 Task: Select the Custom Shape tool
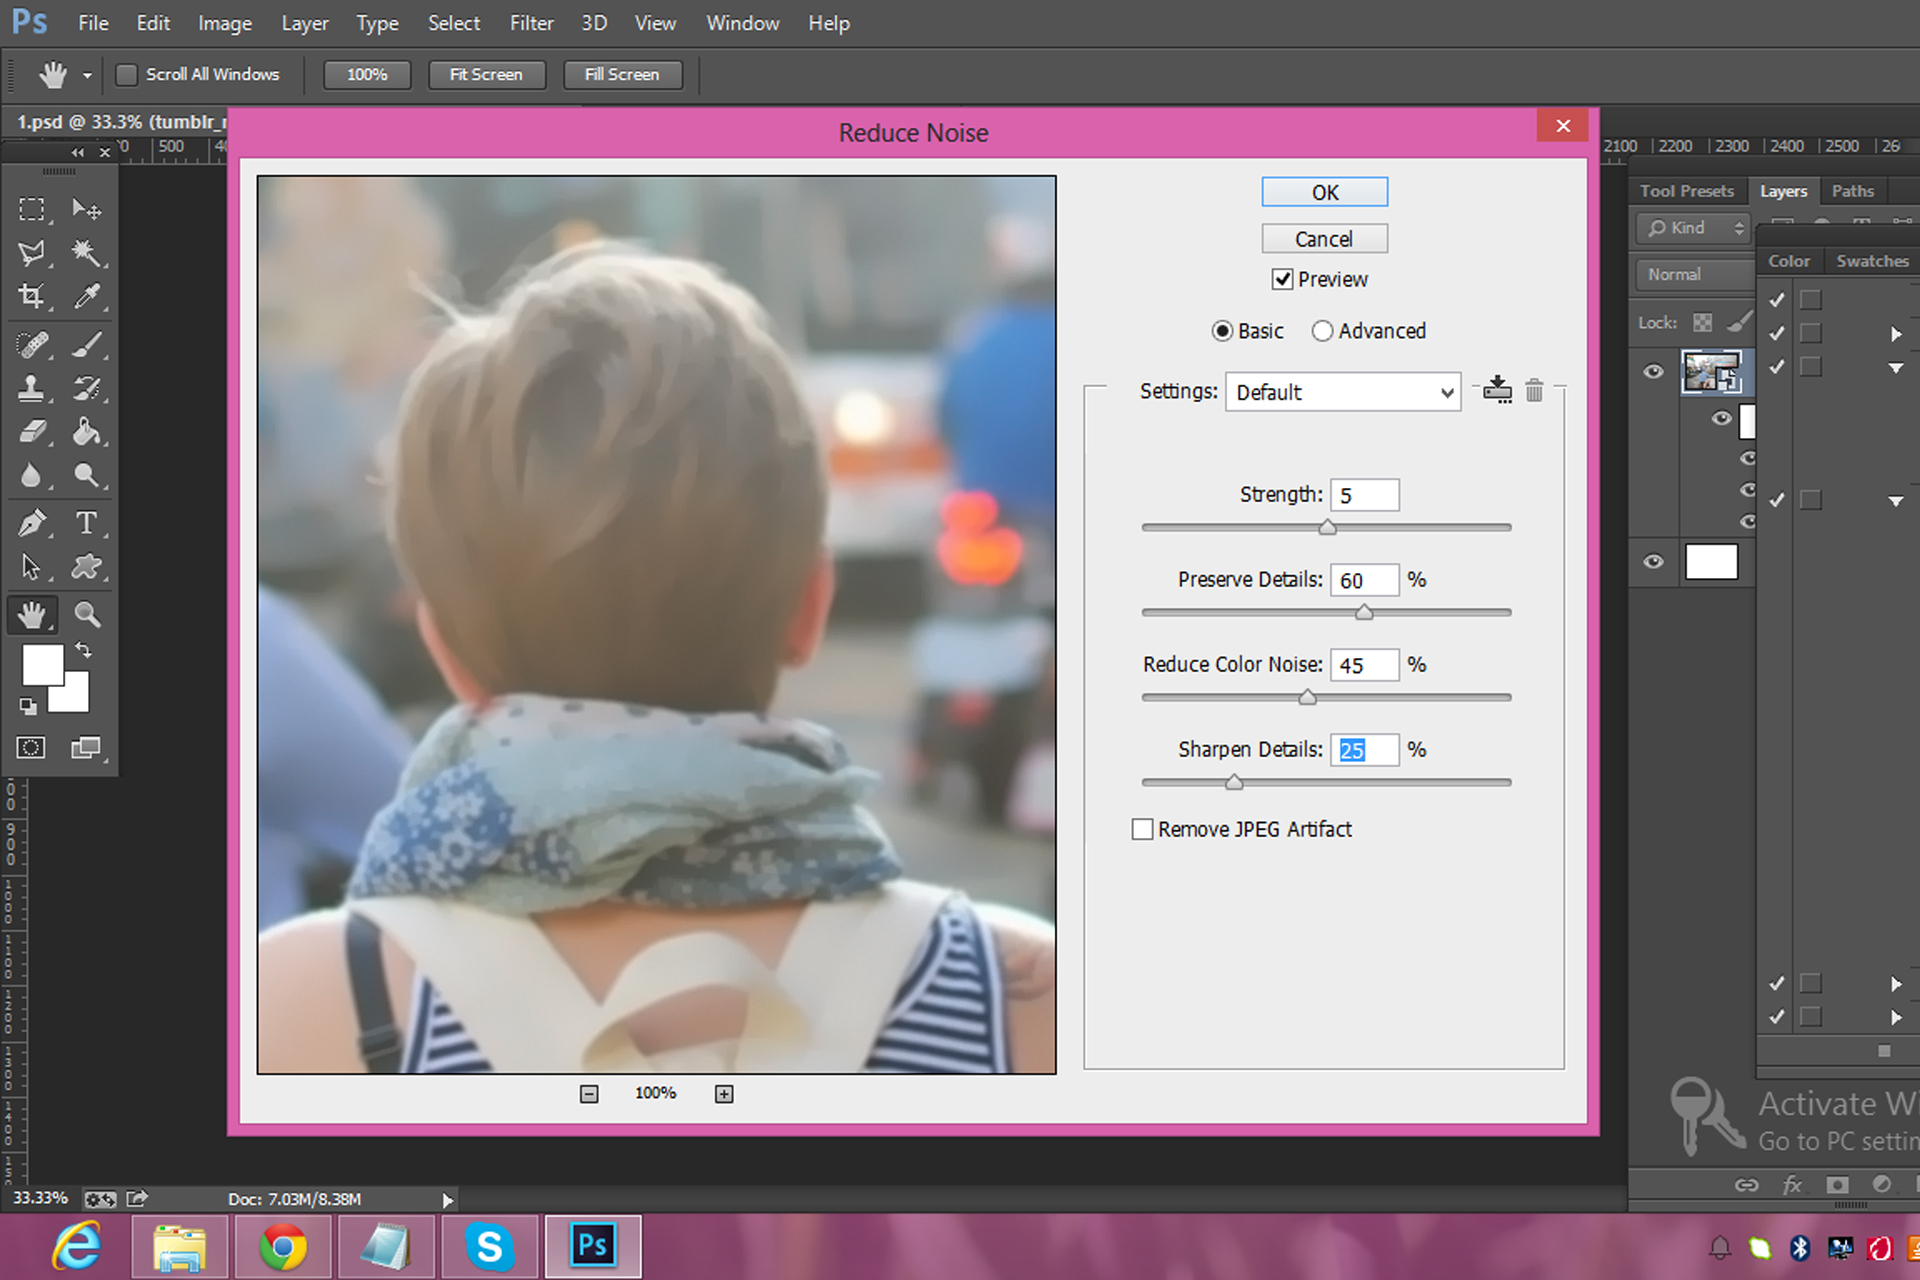click(x=87, y=567)
